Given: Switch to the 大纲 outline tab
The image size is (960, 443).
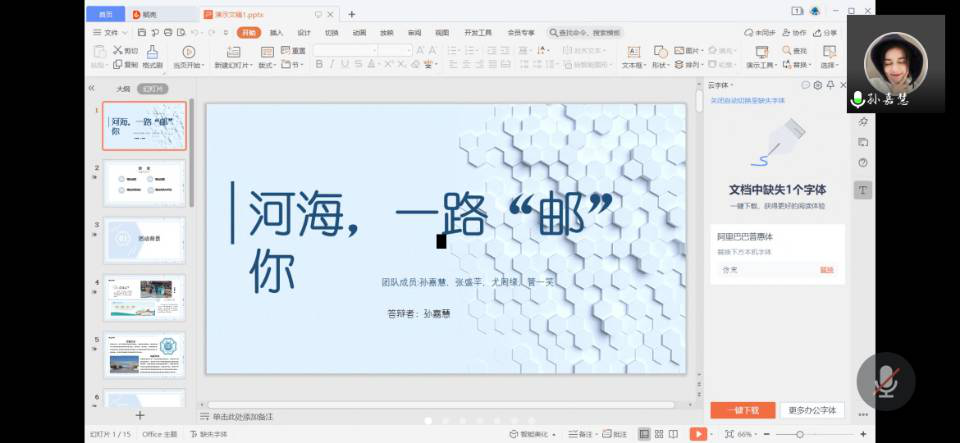Looking at the screenshot, I should tap(123, 88).
